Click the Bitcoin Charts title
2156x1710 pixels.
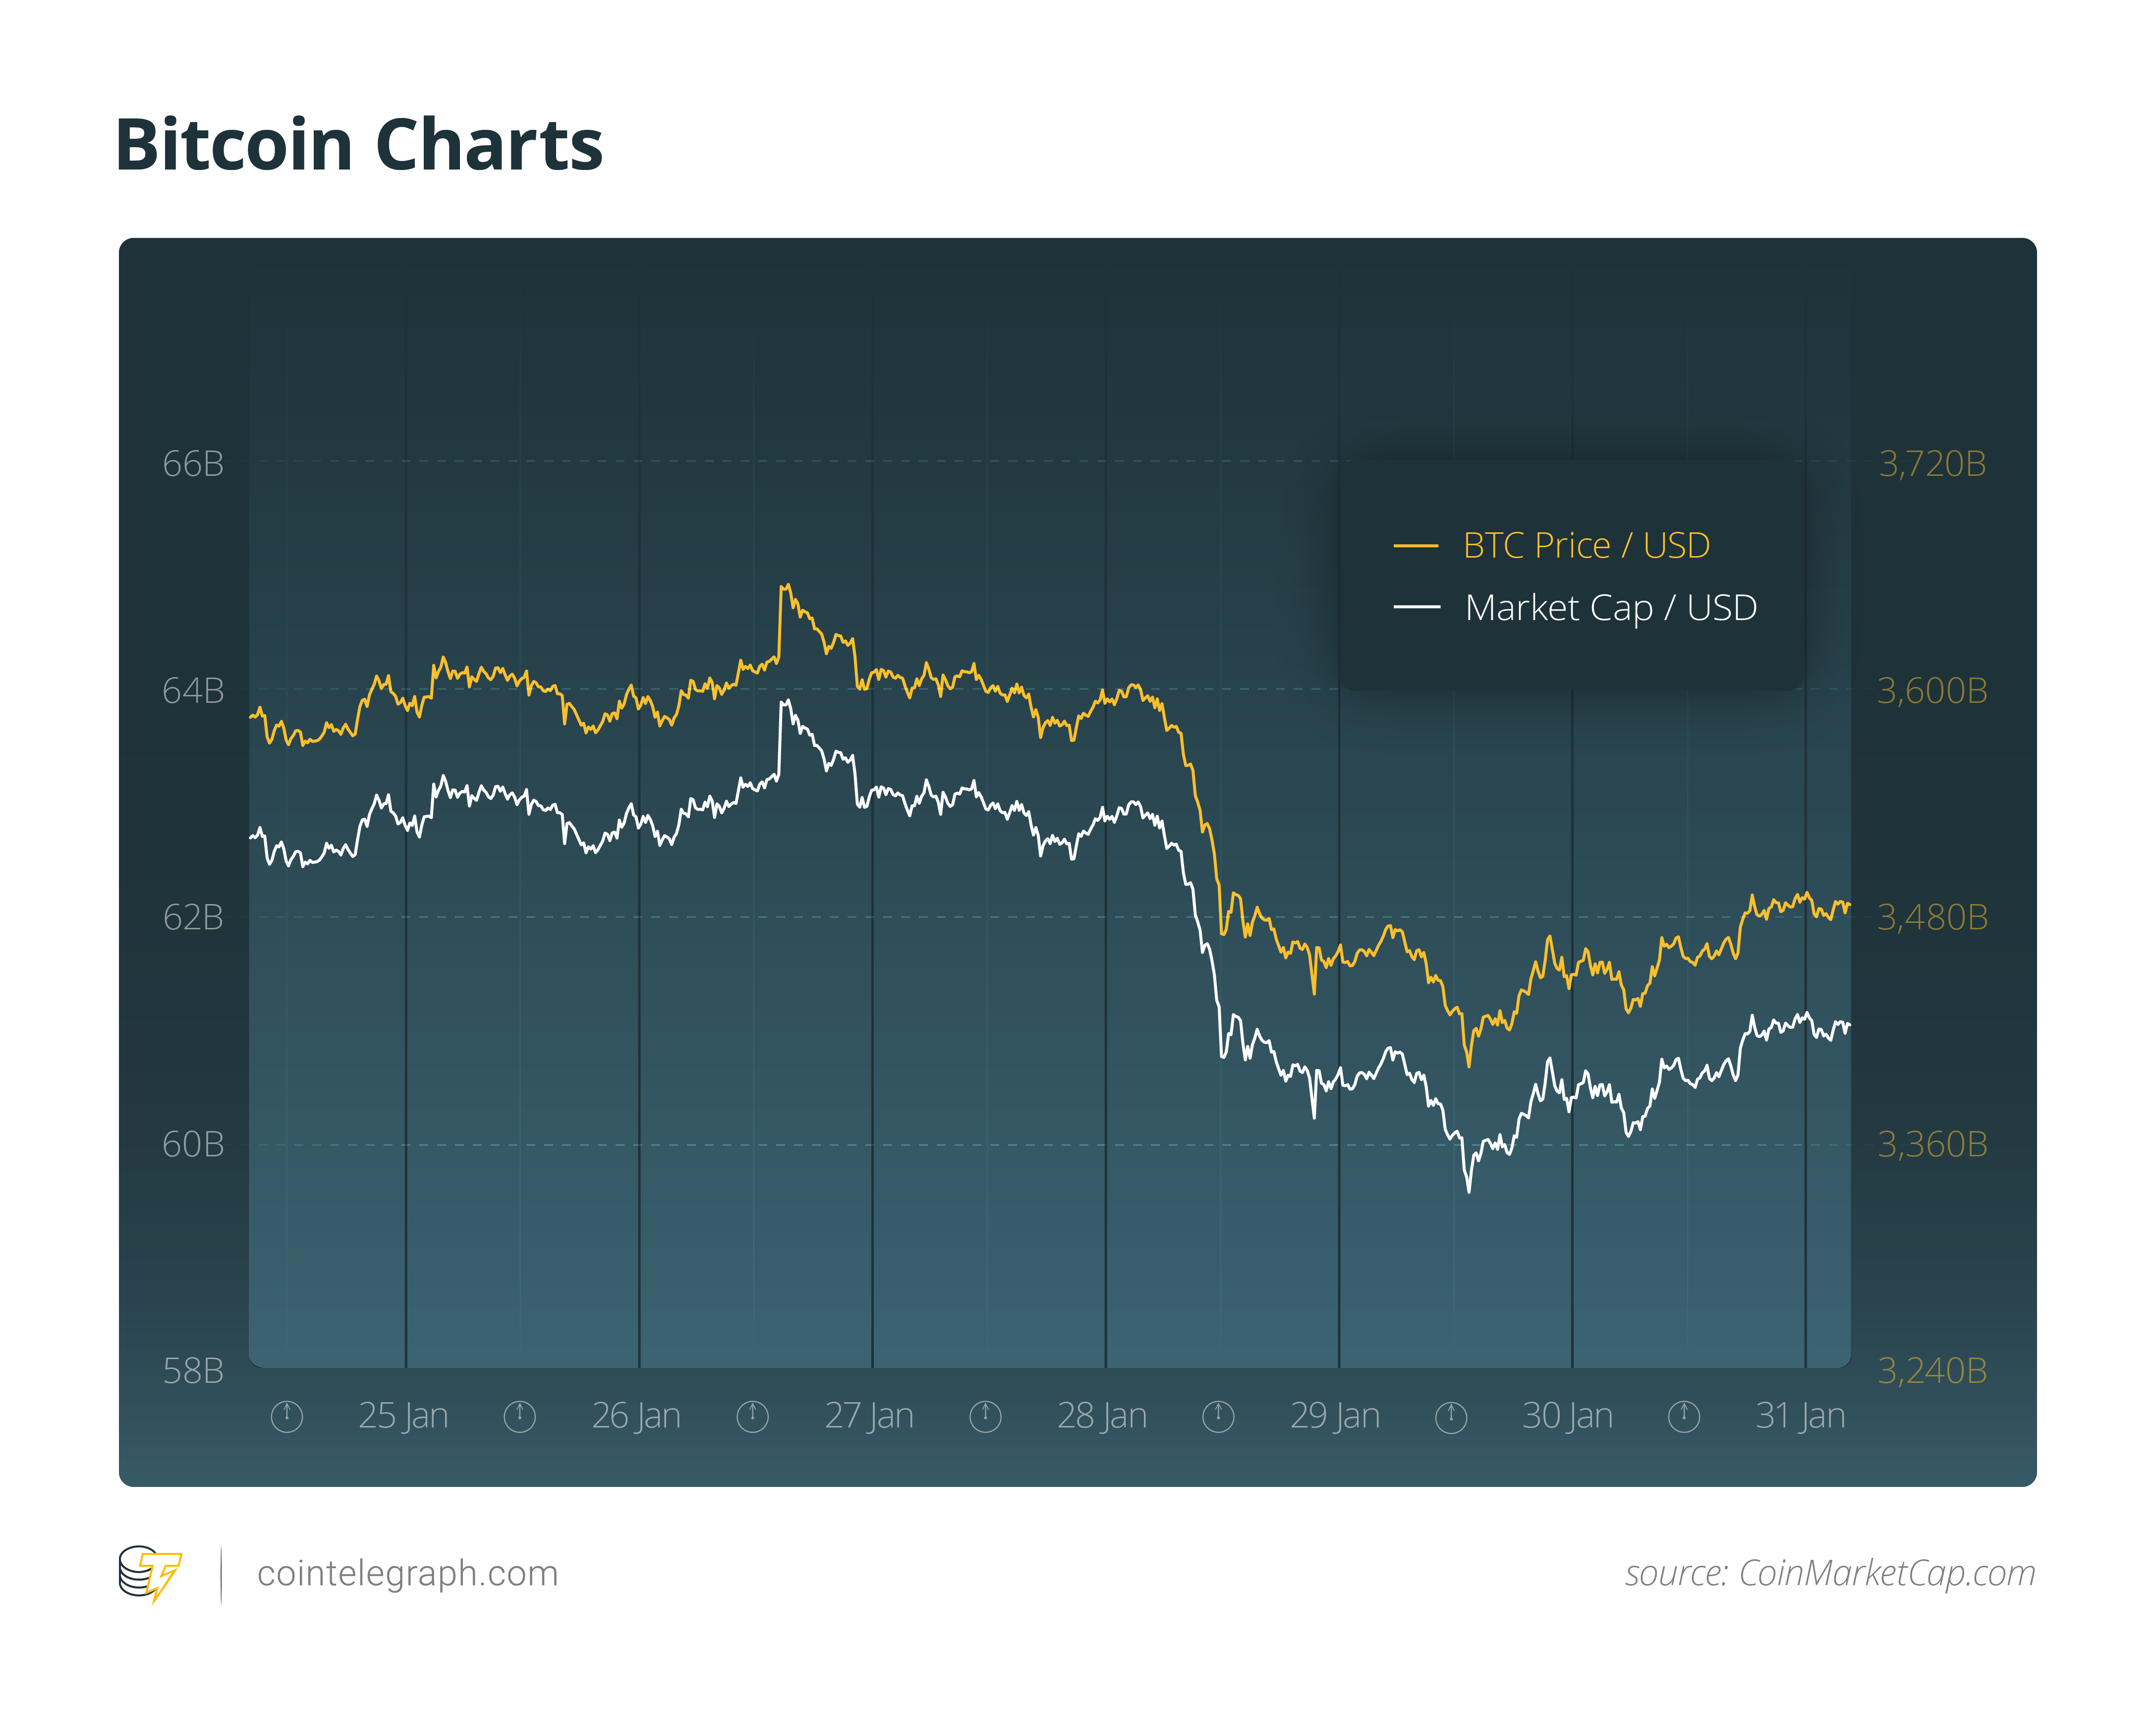click(x=359, y=146)
